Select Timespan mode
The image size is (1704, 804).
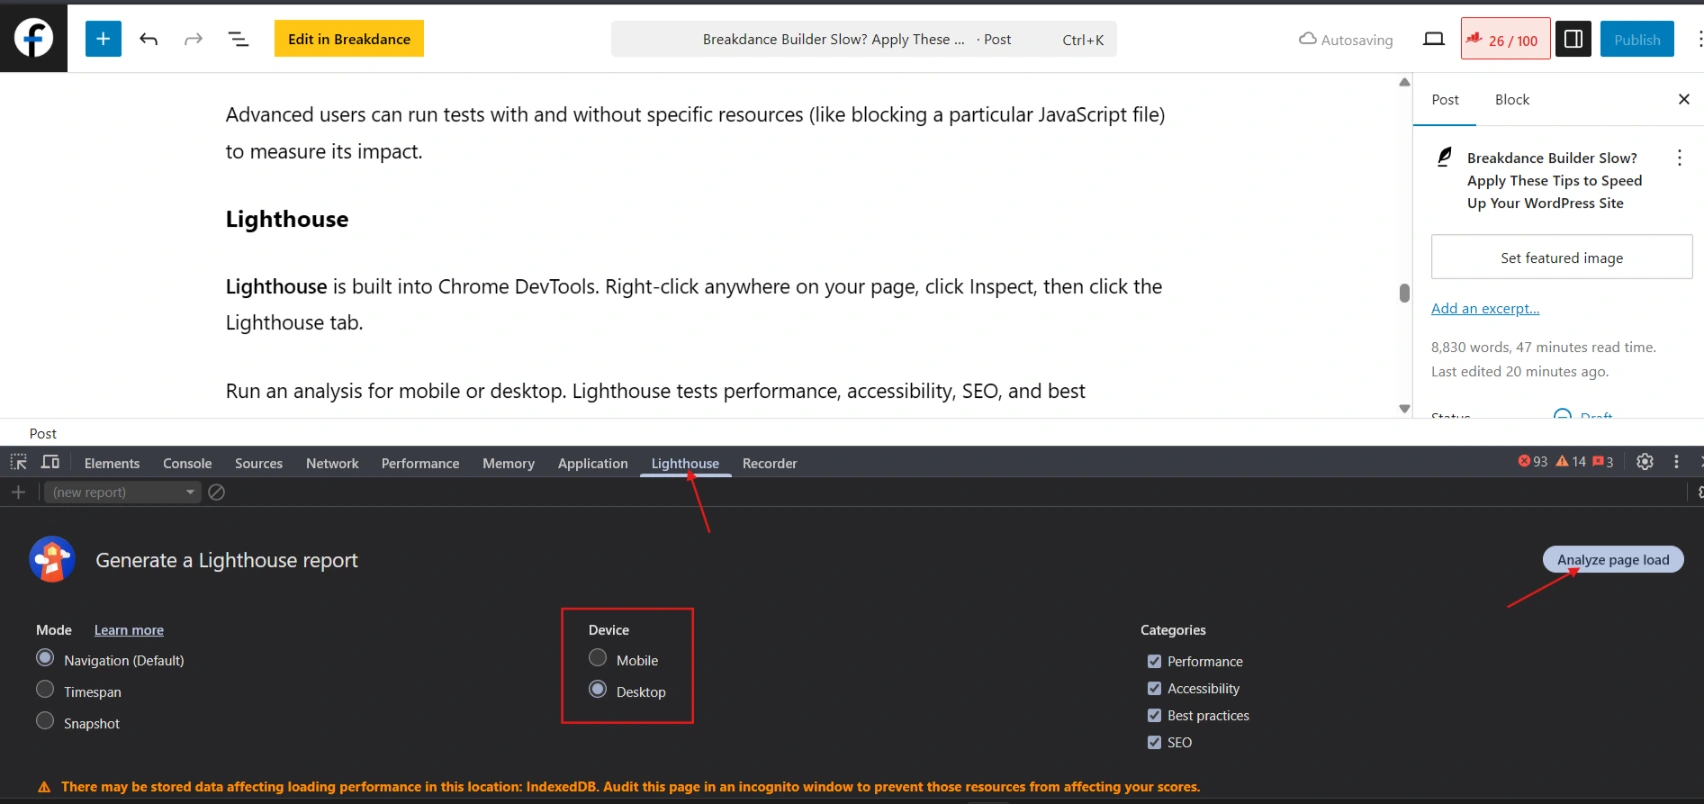pos(45,690)
